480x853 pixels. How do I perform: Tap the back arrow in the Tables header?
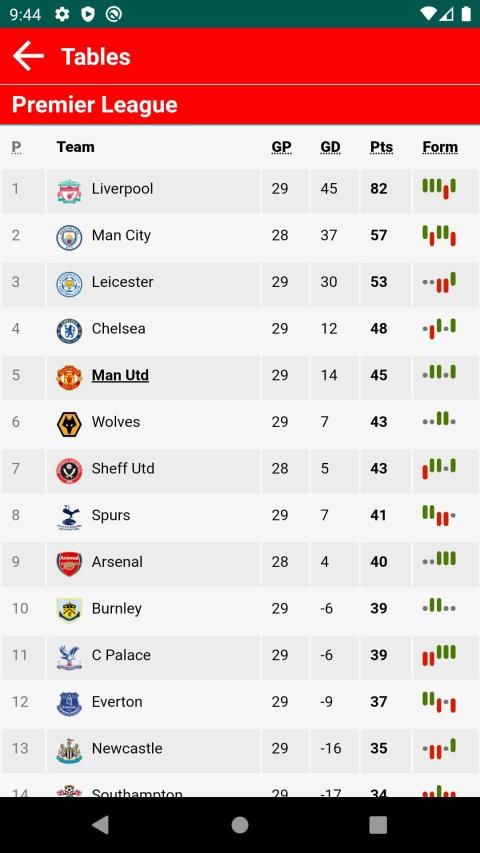click(x=28, y=57)
